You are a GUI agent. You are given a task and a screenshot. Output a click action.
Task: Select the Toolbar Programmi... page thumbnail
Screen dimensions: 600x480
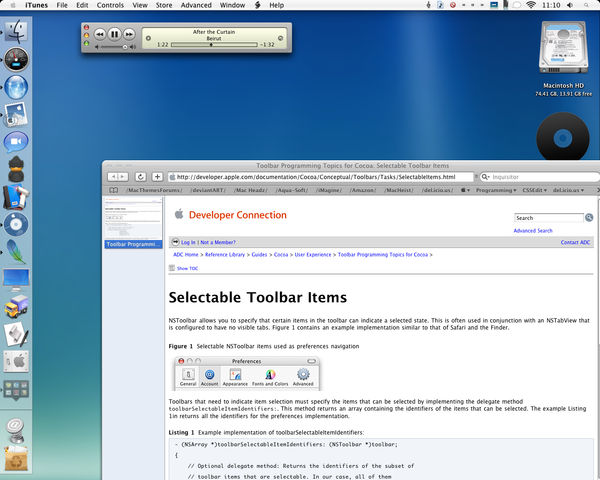133,223
